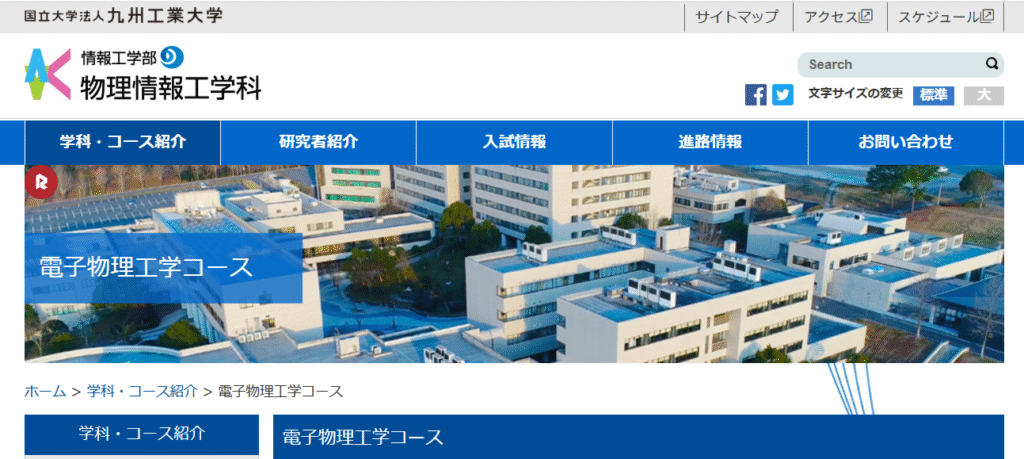
Task: Open アクセス external link
Action: pos(839,17)
